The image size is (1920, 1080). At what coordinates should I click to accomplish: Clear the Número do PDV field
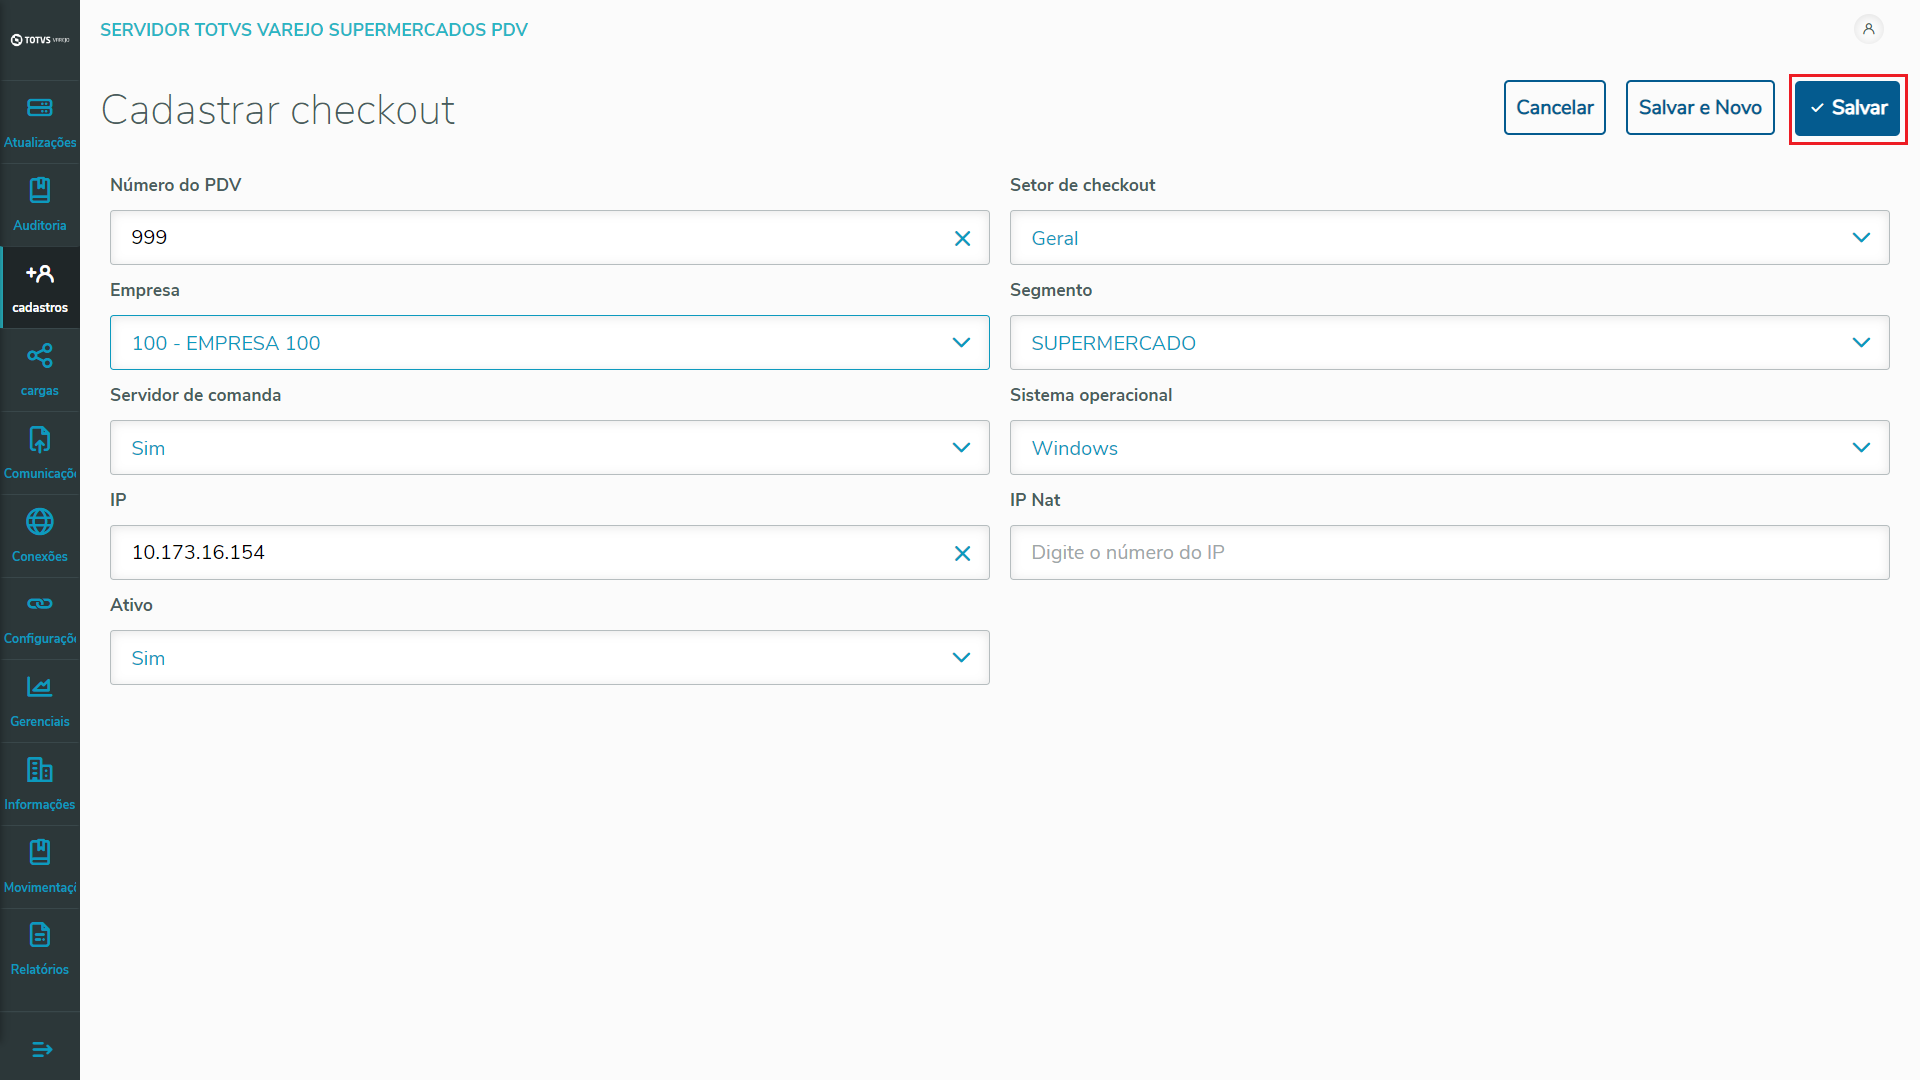(962, 238)
